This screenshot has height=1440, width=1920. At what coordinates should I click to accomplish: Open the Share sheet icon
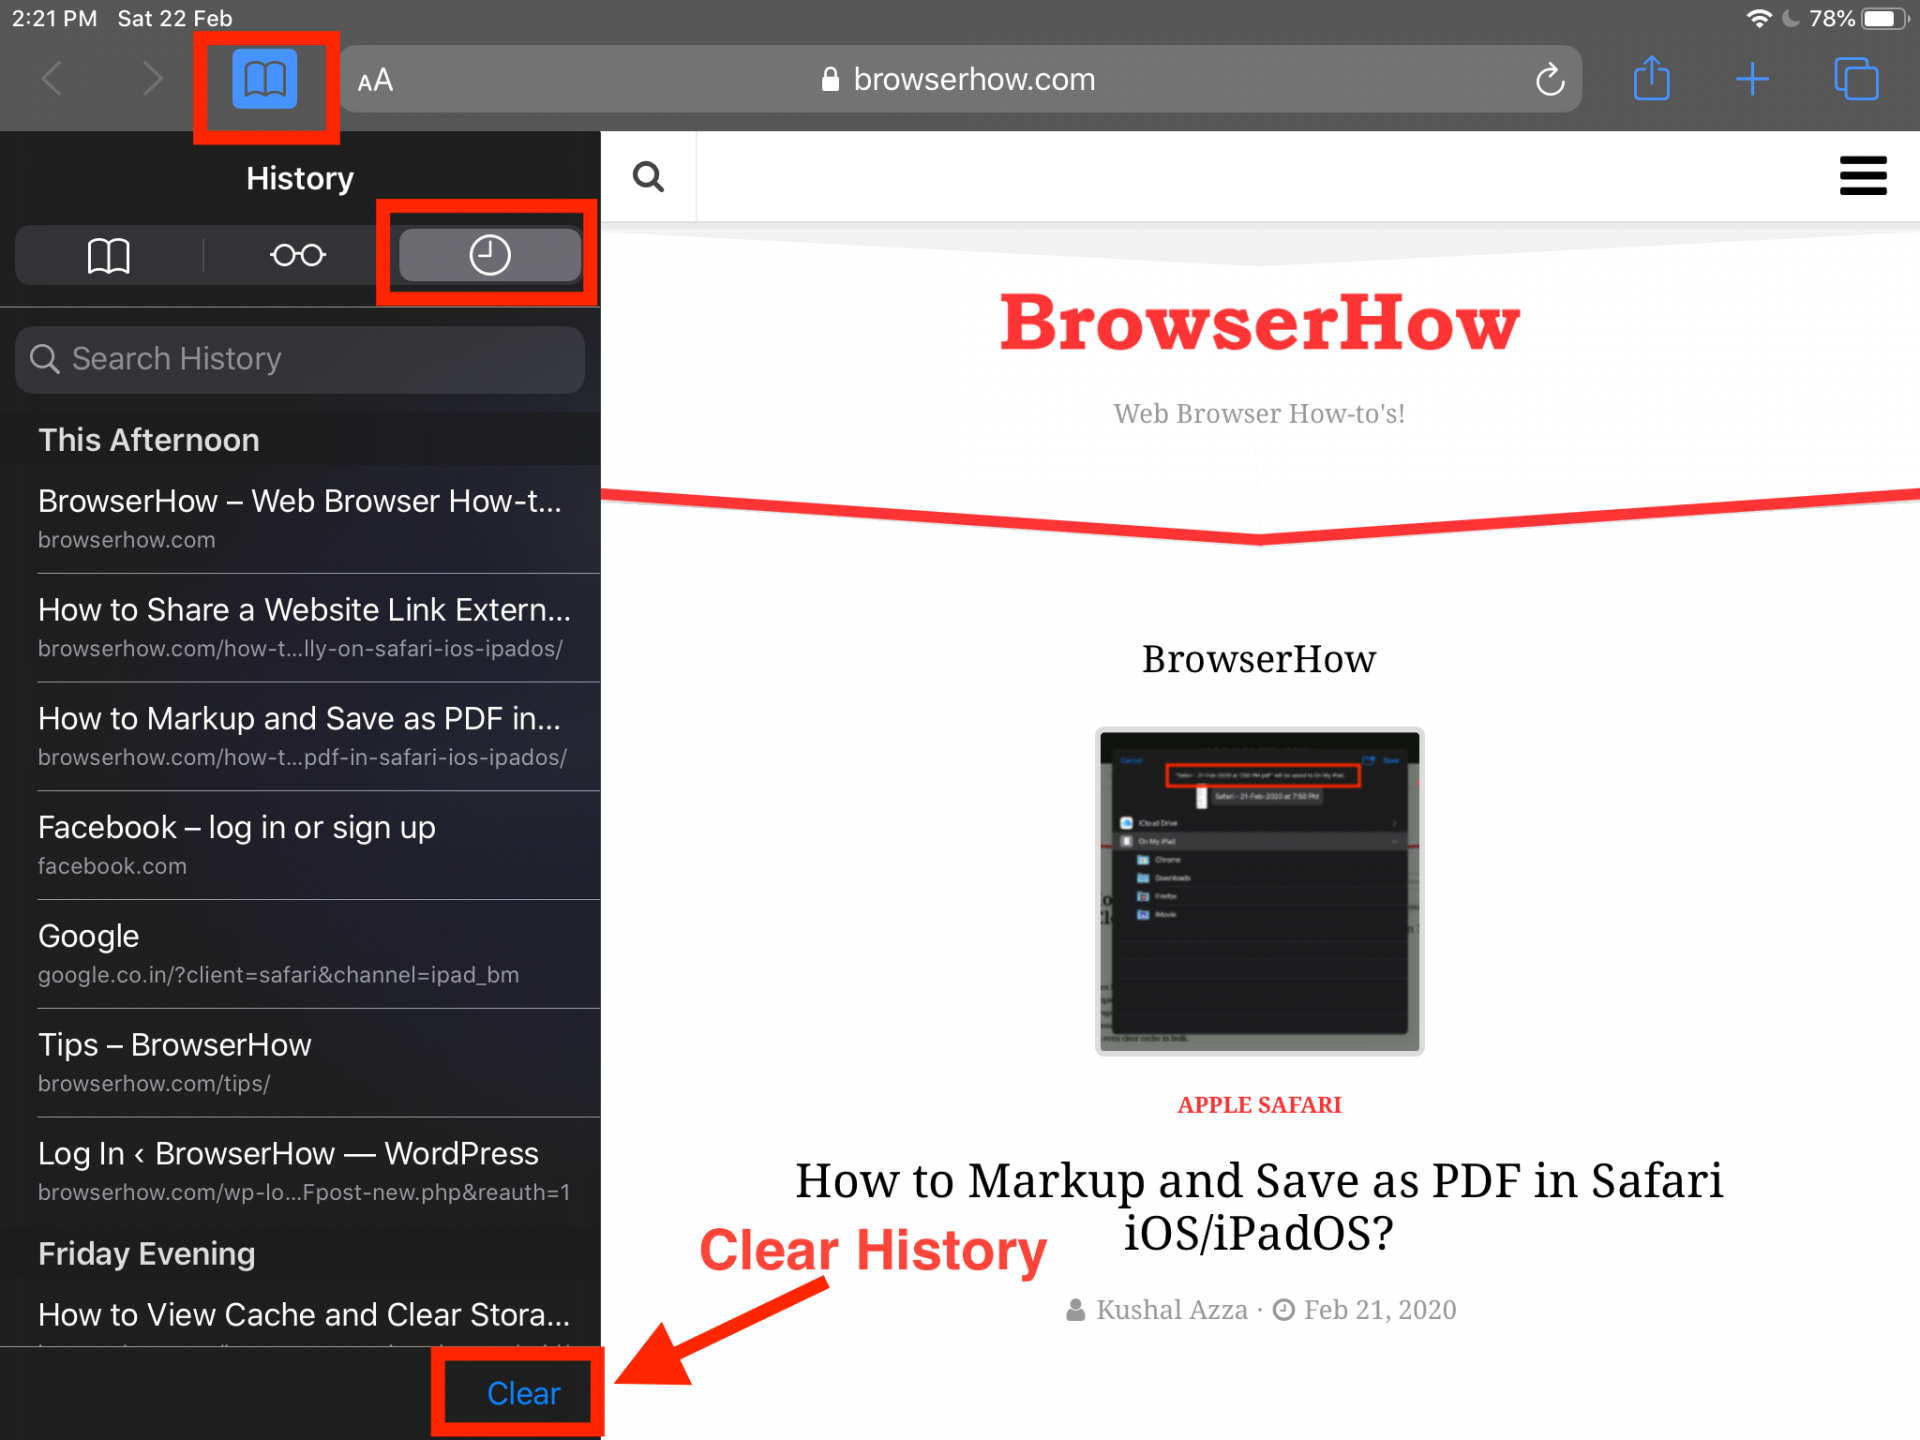tap(1651, 78)
